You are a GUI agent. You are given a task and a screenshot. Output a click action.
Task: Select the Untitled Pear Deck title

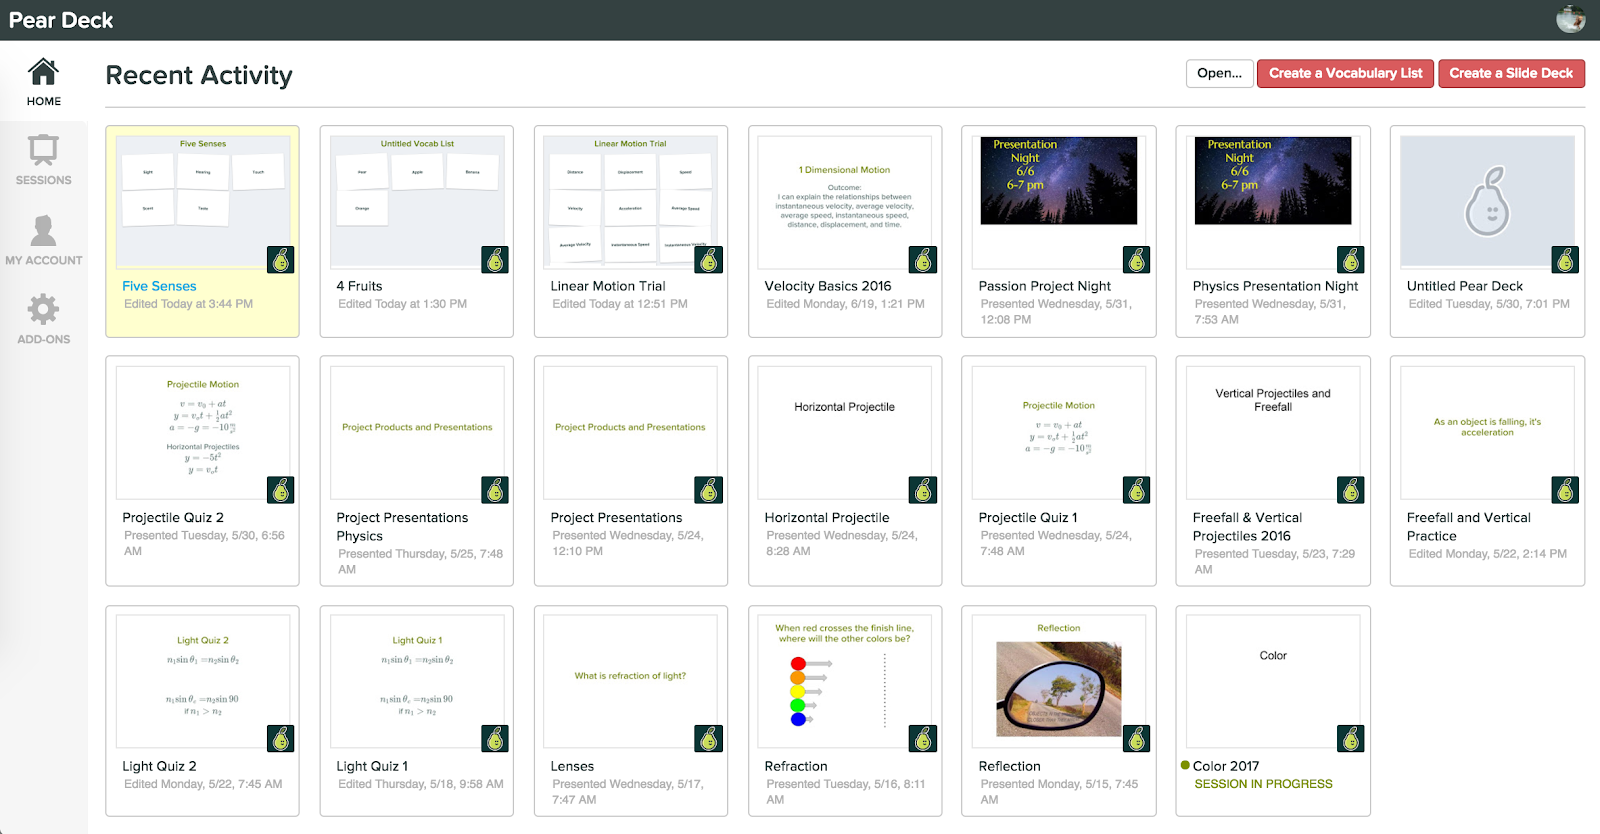pyautogui.click(x=1465, y=286)
